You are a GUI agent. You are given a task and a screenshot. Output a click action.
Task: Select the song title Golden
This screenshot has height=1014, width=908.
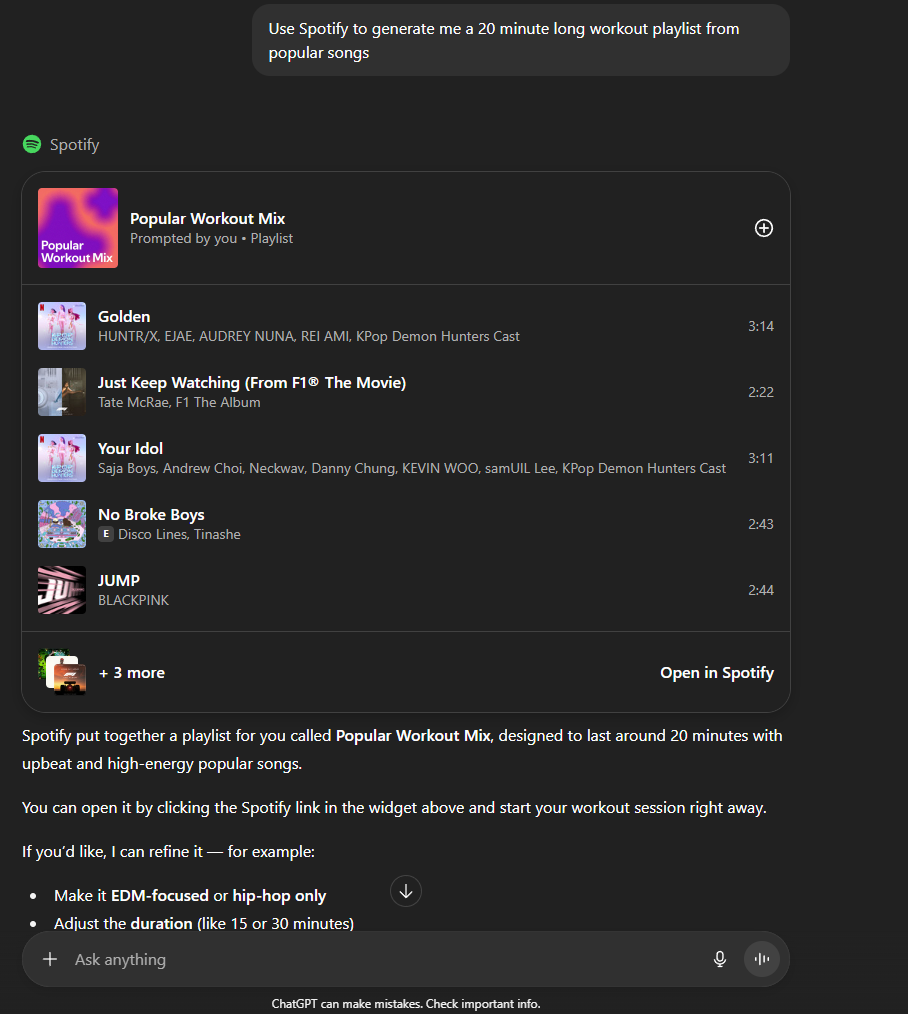124,317
